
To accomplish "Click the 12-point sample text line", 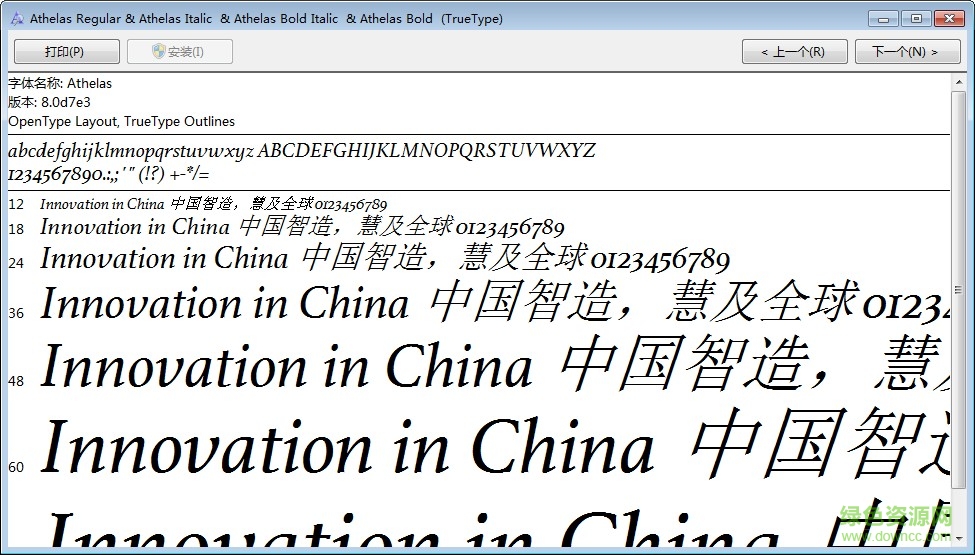I will click(213, 204).
